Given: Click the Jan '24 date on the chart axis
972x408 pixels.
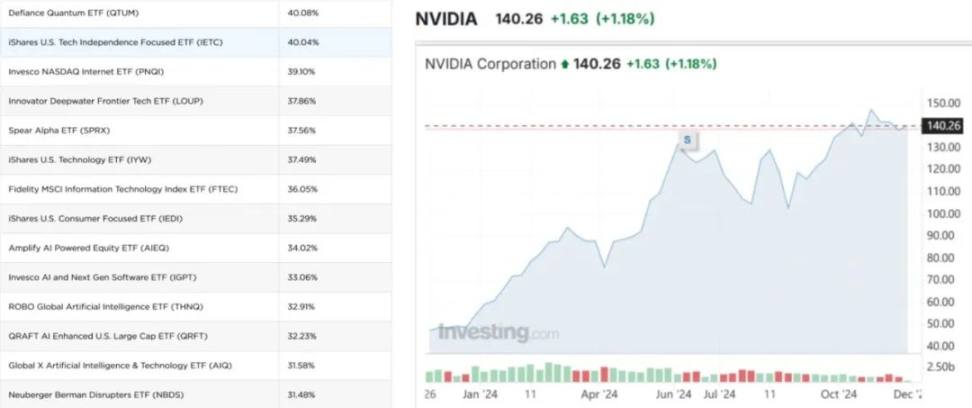Looking at the screenshot, I should pyautogui.click(x=480, y=395).
